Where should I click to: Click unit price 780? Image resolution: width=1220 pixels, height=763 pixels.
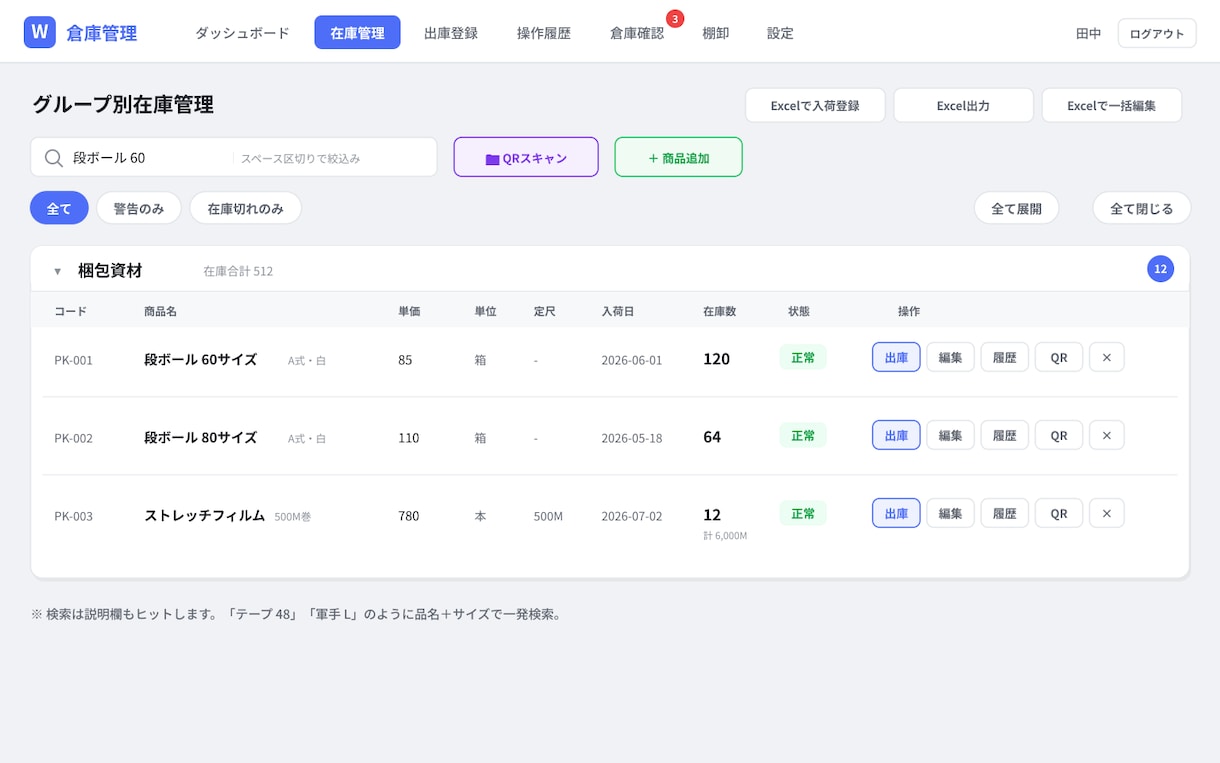pyautogui.click(x=408, y=516)
